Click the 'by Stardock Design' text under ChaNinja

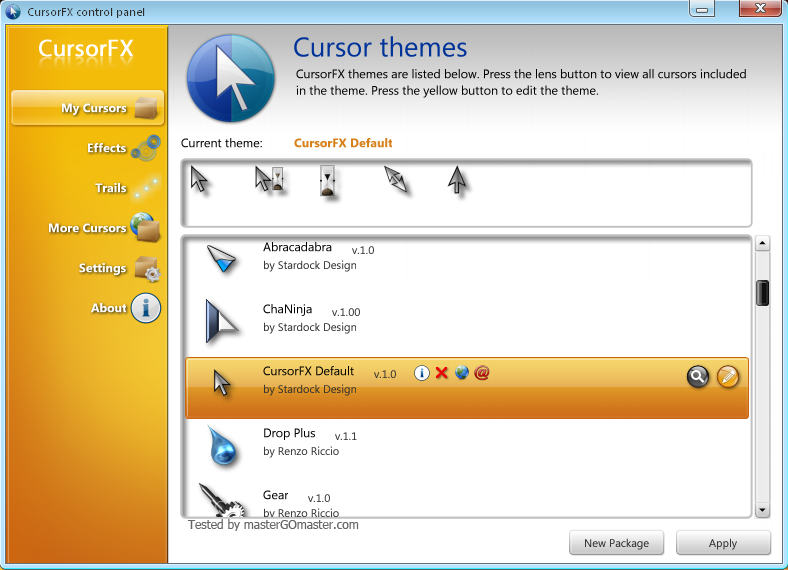click(x=310, y=327)
